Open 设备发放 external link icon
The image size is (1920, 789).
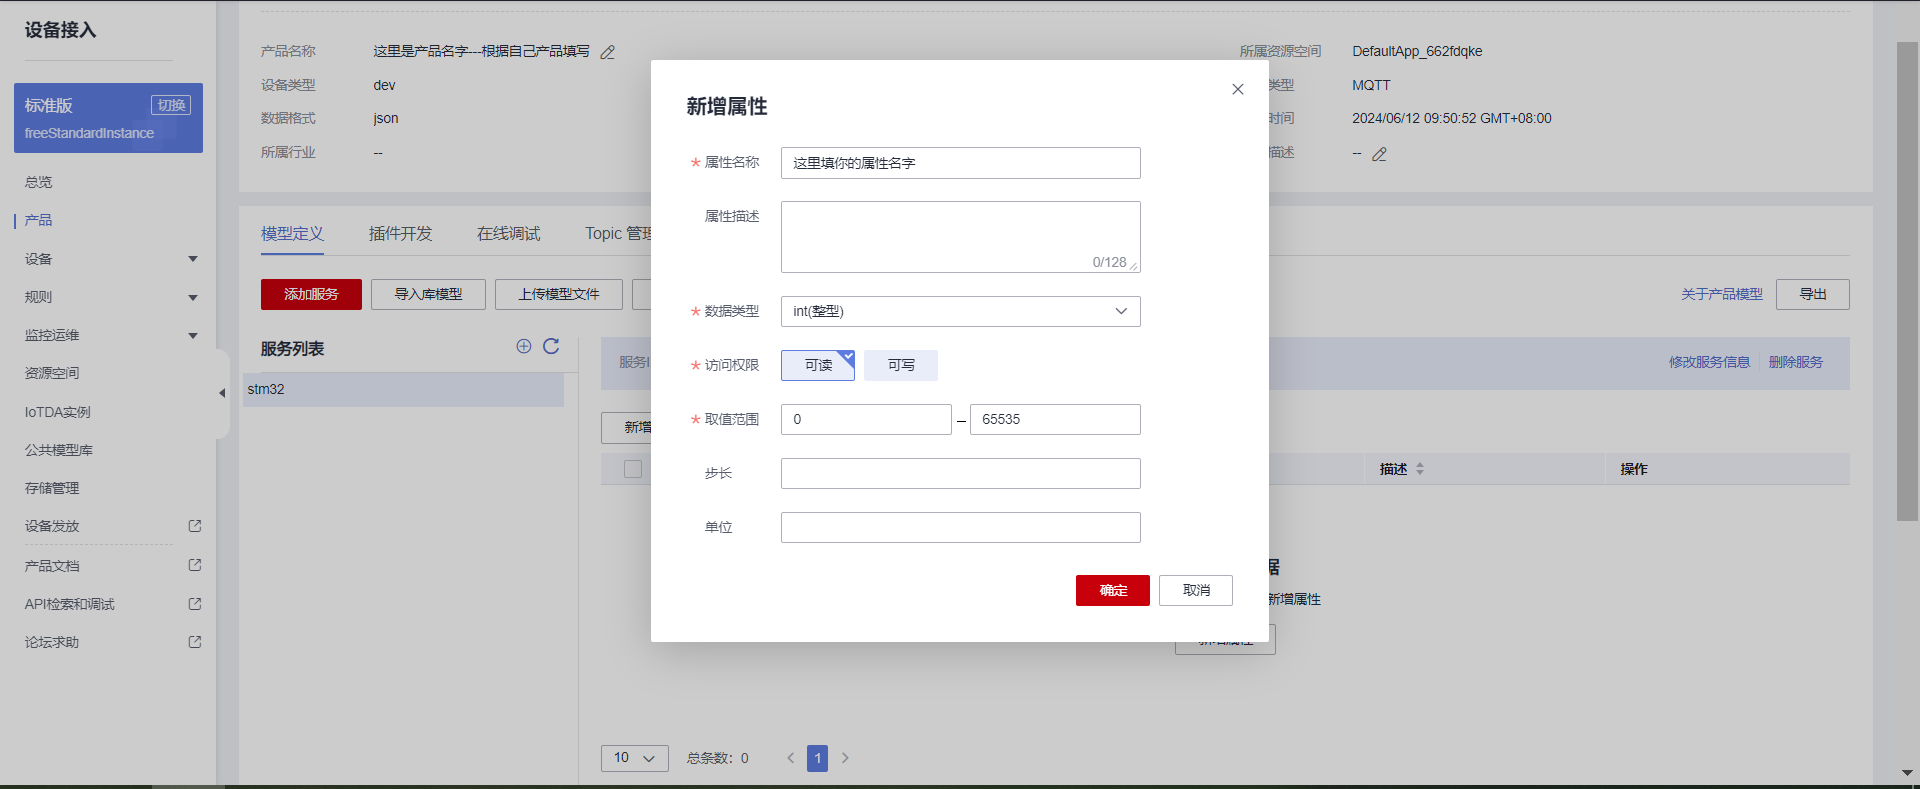(195, 526)
